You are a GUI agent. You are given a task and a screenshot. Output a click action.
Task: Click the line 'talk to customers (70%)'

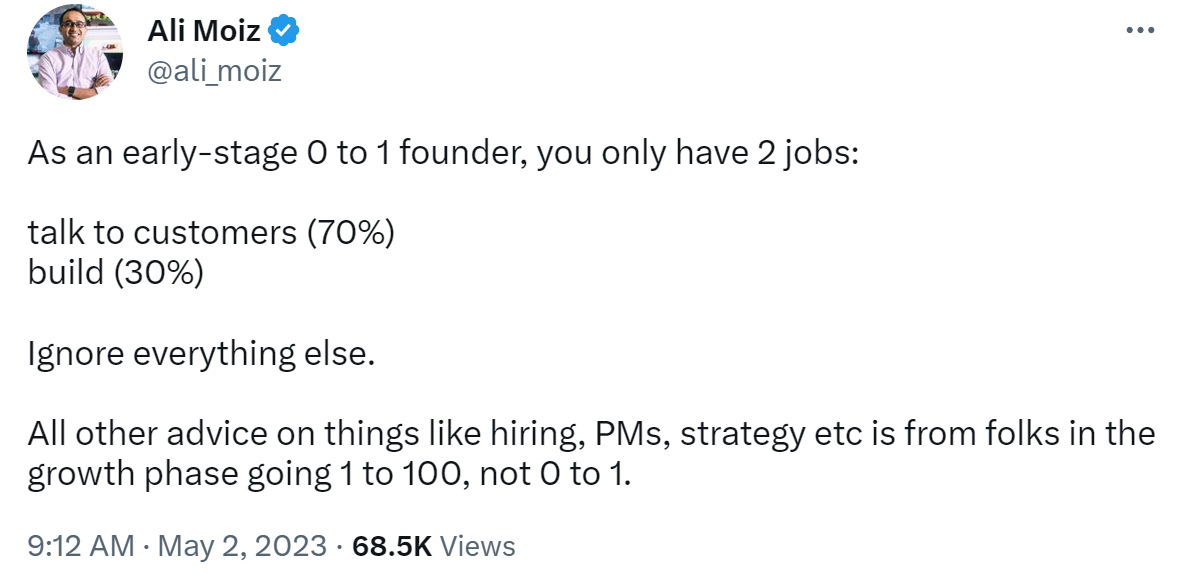[211, 233]
